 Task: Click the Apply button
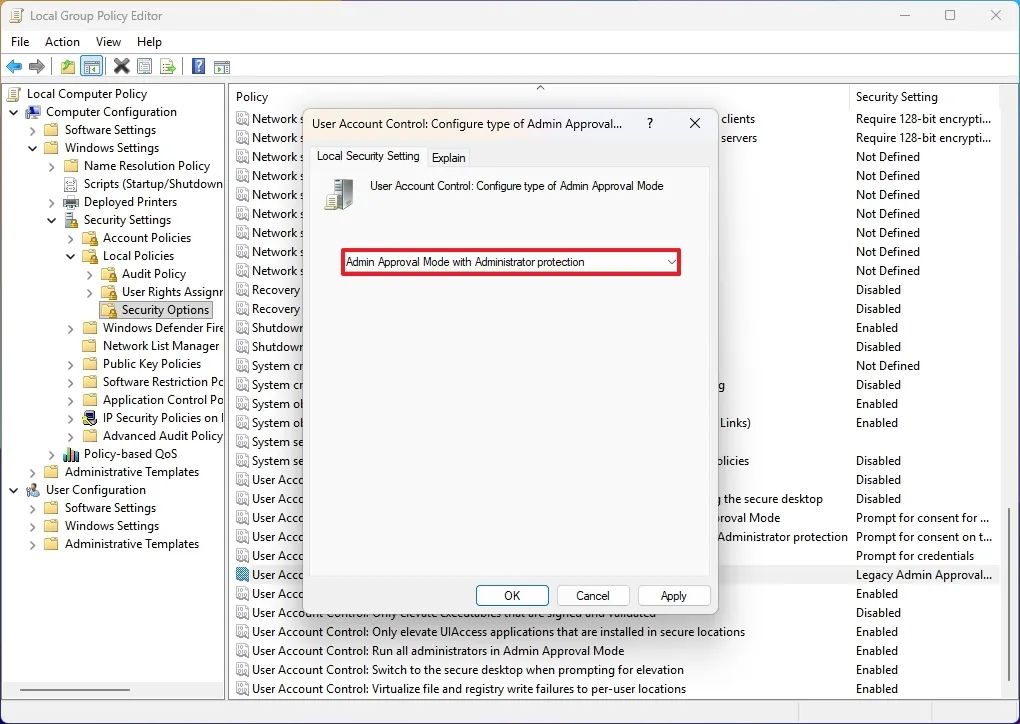tap(674, 595)
